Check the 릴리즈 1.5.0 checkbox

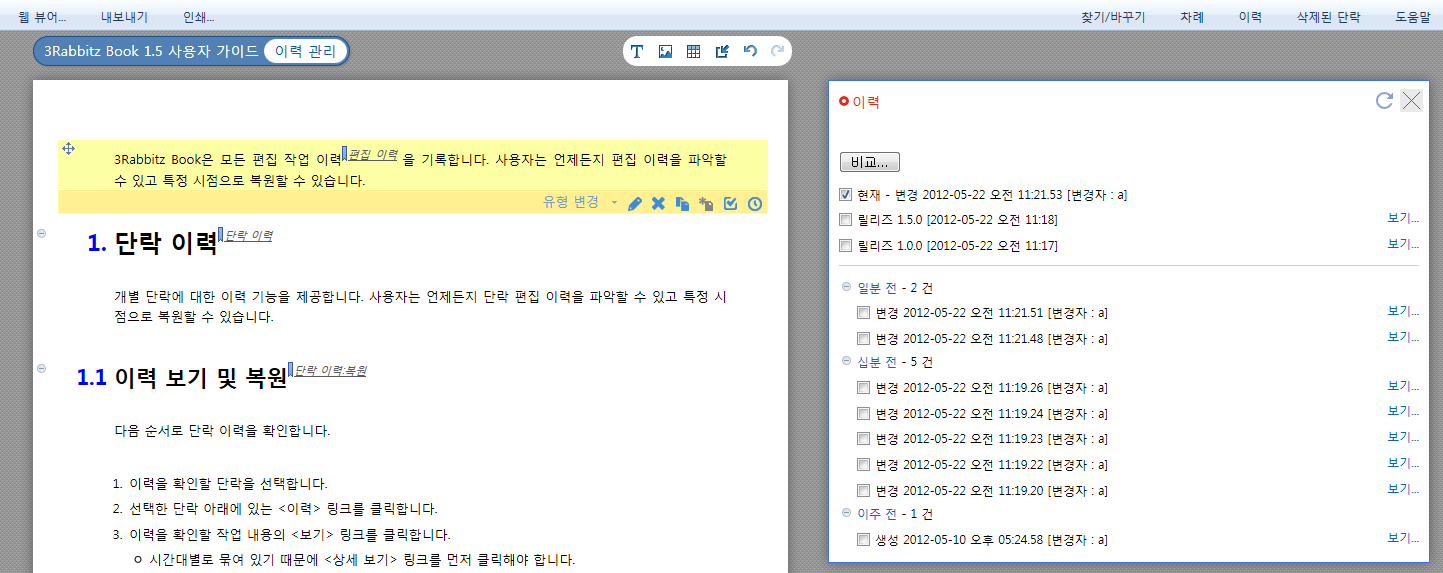[846, 219]
